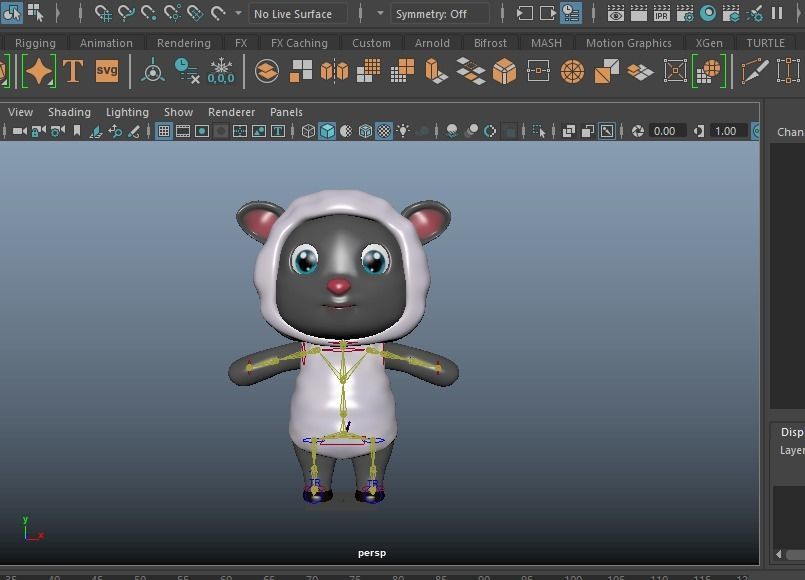Viewport: 805px width, 580px height.
Task: Enable snap to points magnet
Action: pos(149,13)
